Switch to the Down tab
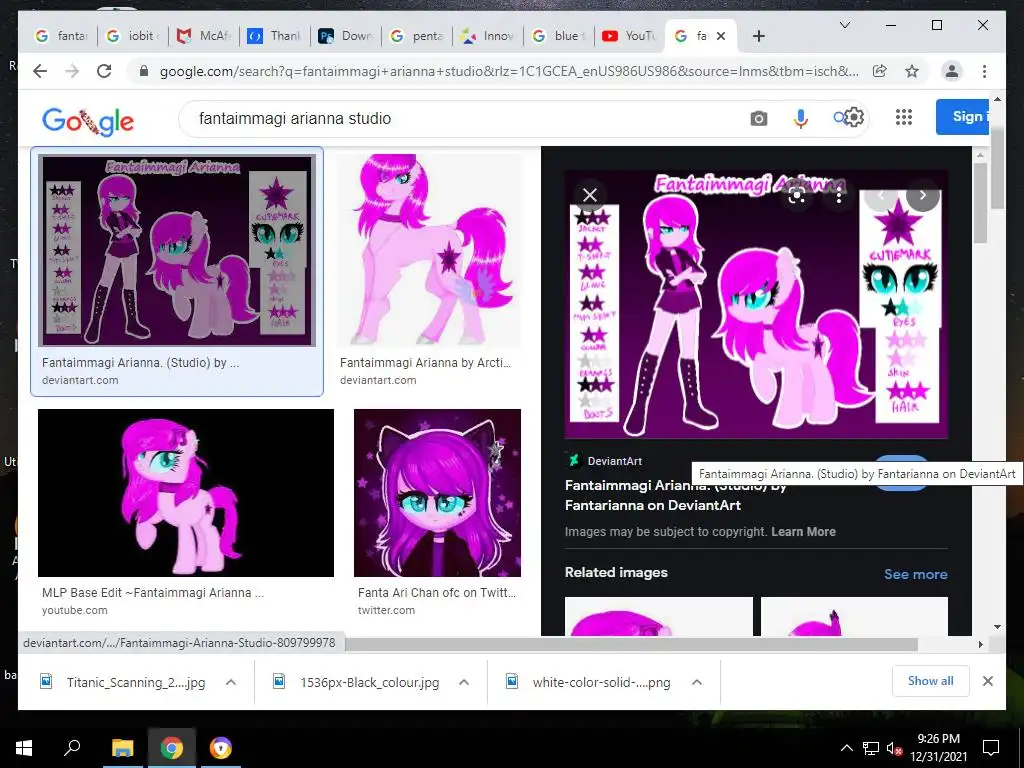Screen dimensions: 1024x768 pos(345,36)
